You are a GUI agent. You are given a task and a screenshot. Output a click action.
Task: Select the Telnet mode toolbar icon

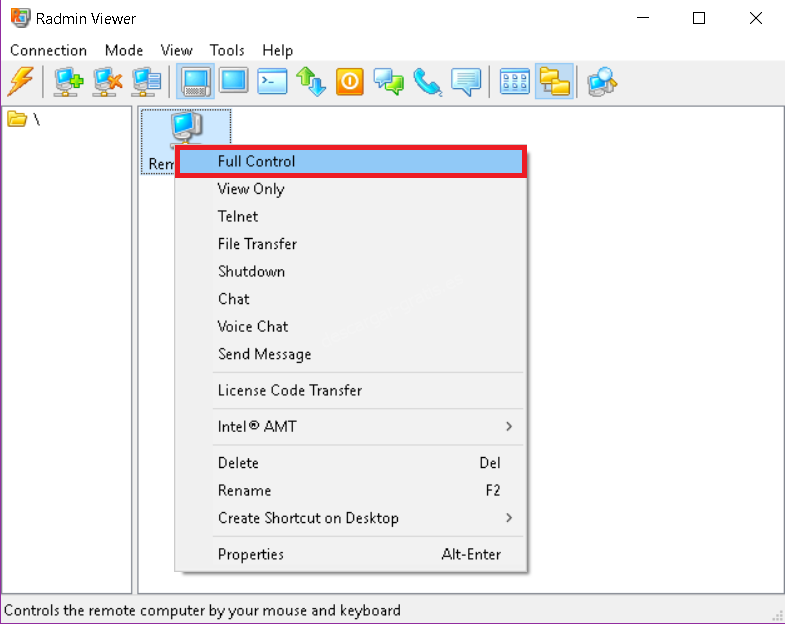[x=272, y=81]
